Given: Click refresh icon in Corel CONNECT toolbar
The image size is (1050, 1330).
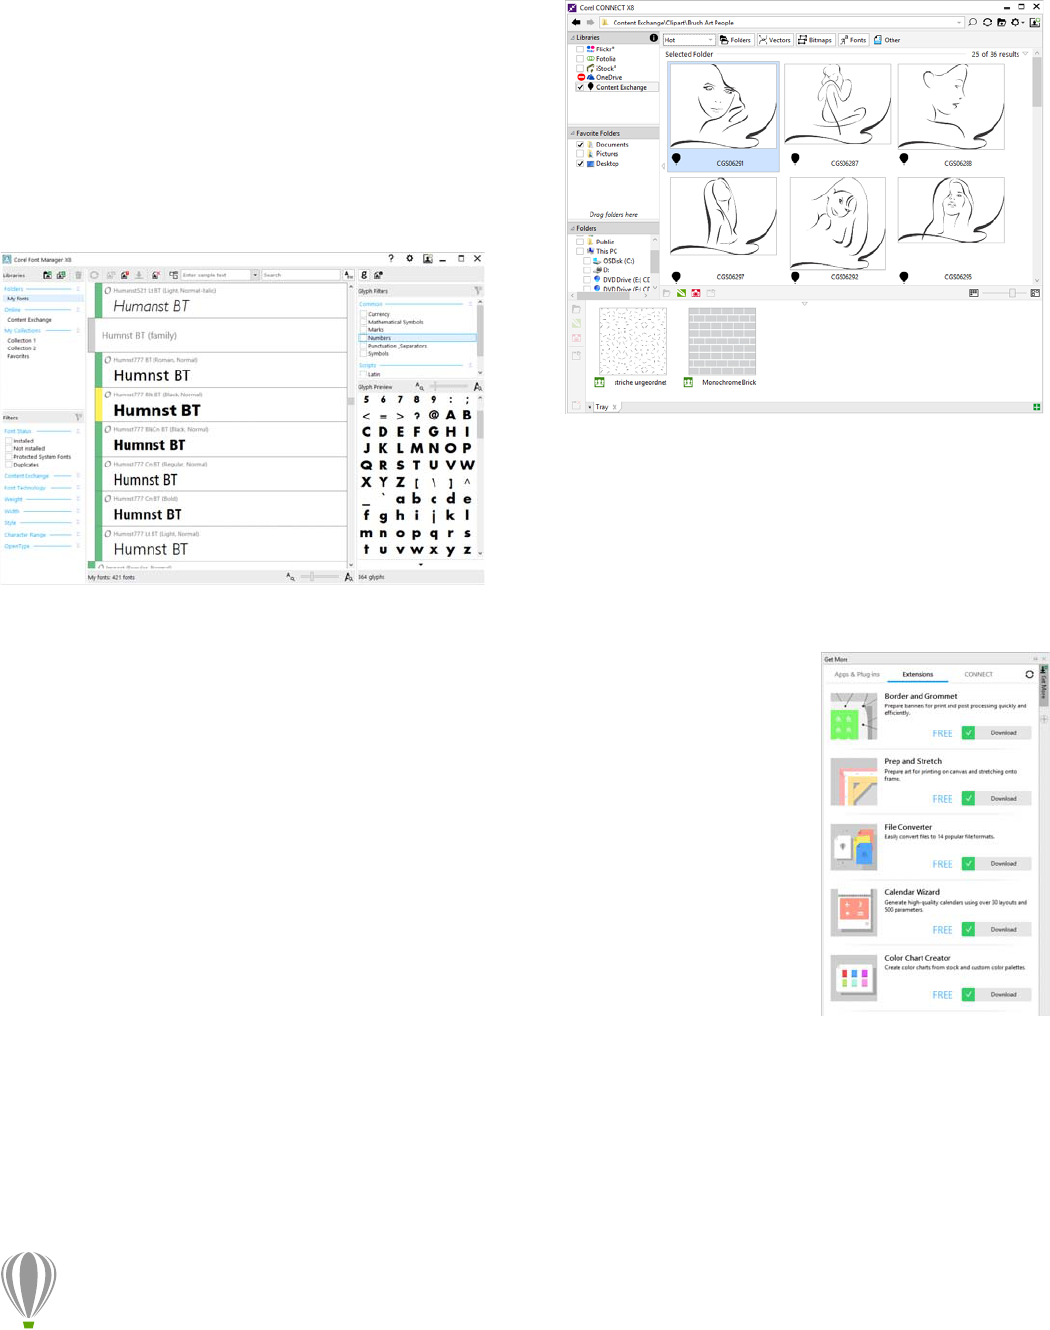Looking at the screenshot, I should [987, 22].
